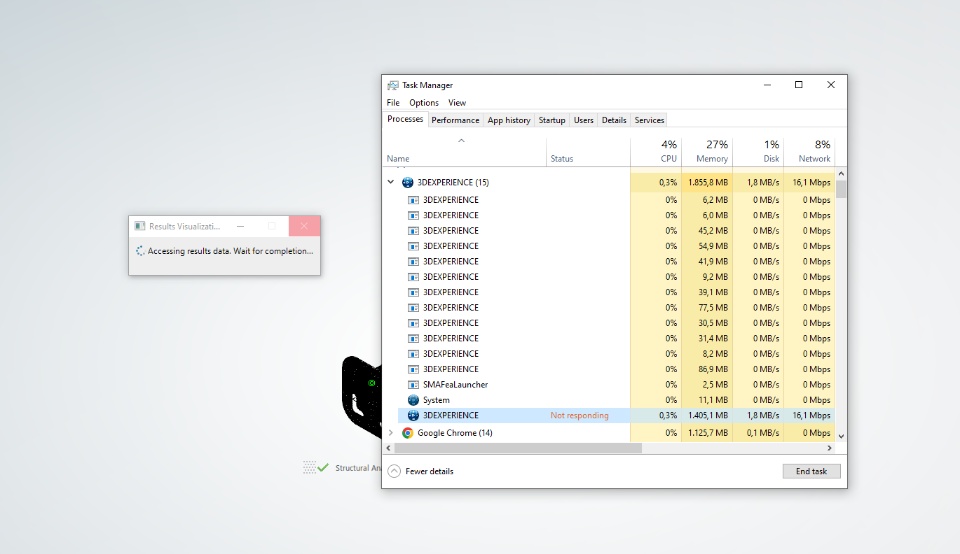Switch to the Performance tab
The width and height of the screenshot is (960, 554).
455,120
